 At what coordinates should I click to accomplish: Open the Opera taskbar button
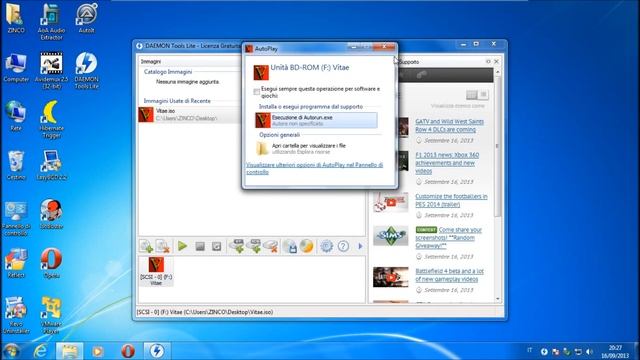128,351
